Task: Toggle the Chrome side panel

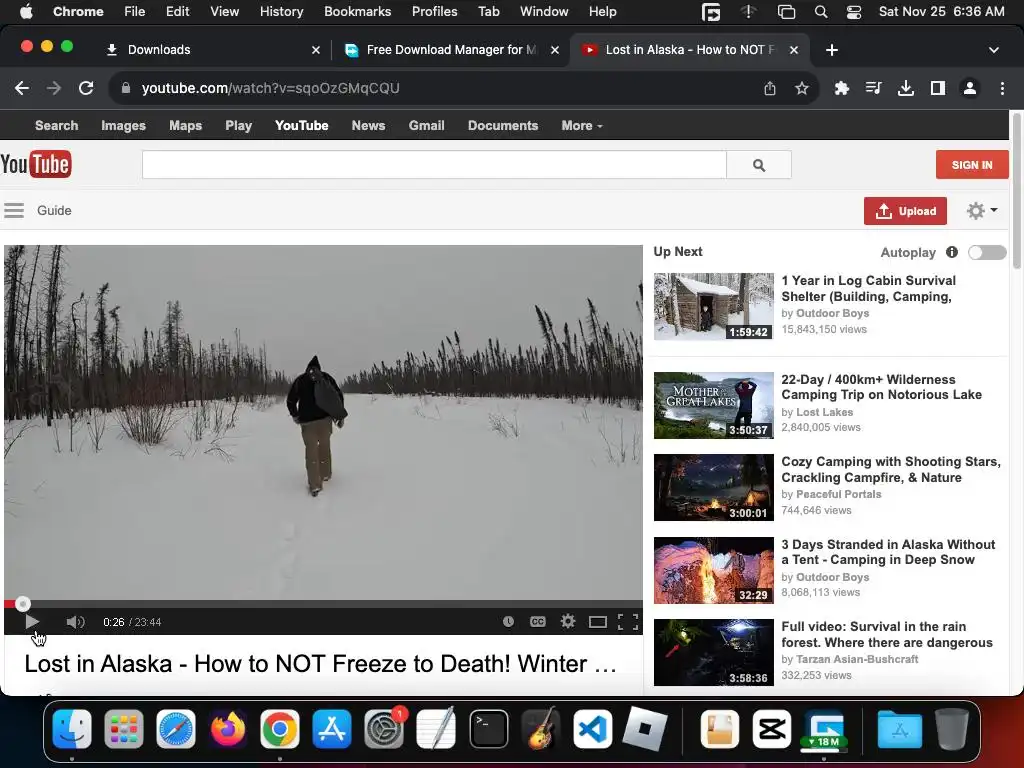Action: point(937,88)
